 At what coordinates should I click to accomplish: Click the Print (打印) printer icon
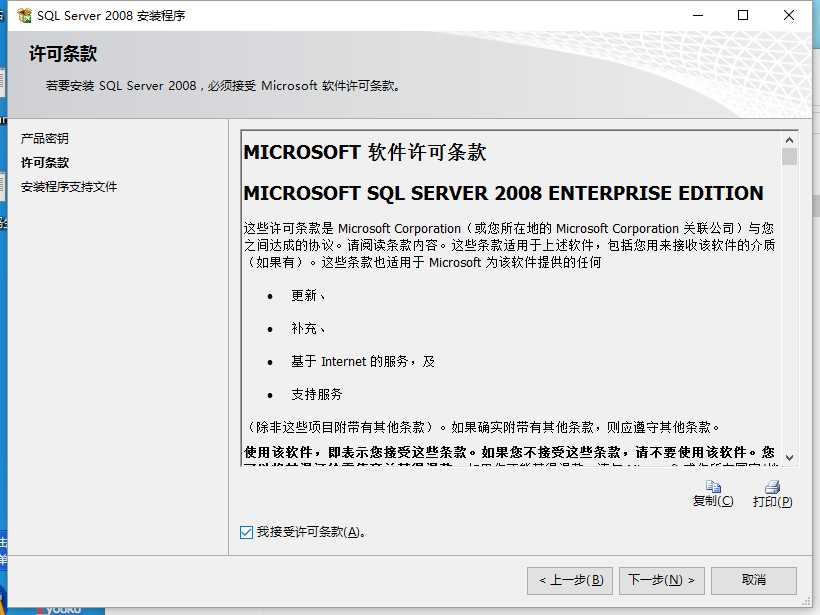click(x=772, y=487)
